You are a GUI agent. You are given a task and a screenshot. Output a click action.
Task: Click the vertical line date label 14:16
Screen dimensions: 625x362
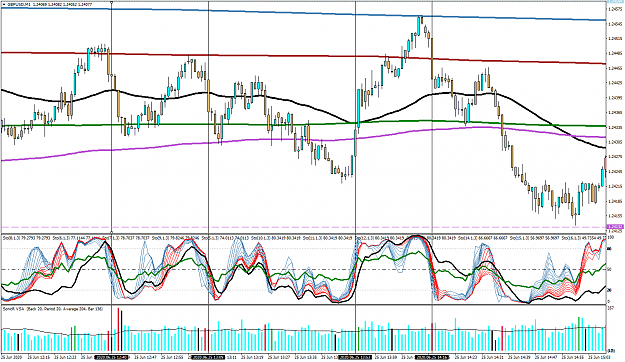tap(432, 358)
